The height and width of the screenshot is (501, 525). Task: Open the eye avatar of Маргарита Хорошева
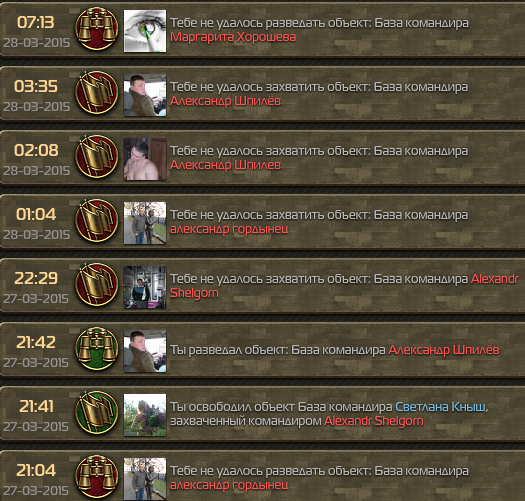coord(145,31)
